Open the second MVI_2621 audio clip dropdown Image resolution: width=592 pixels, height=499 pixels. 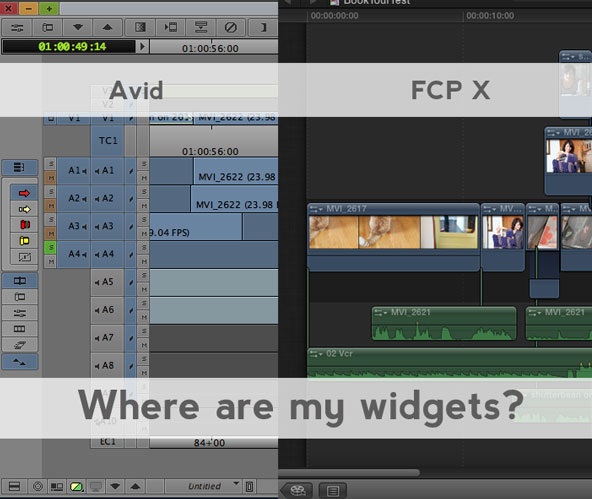coord(534,313)
